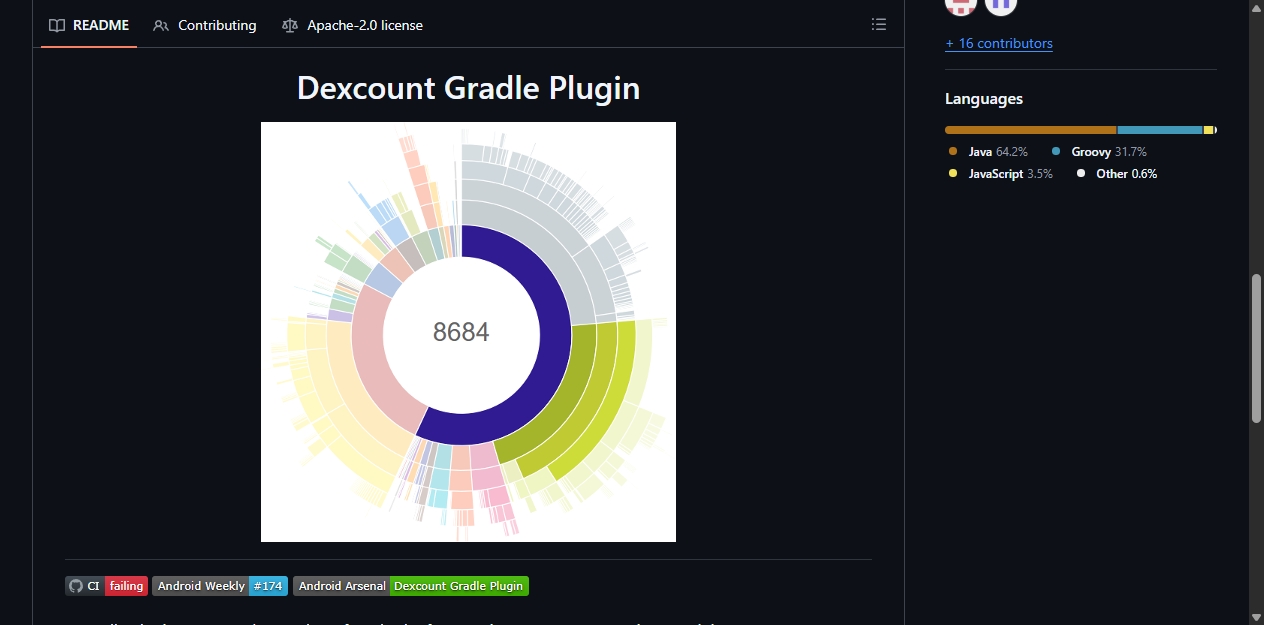Click the first contributor avatar
Image resolution: width=1264 pixels, height=625 pixels.
click(961, 5)
